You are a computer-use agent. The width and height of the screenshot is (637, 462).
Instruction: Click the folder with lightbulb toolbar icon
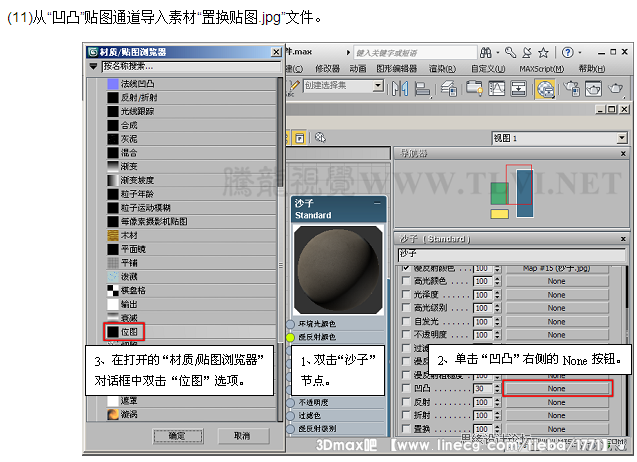click(474, 88)
